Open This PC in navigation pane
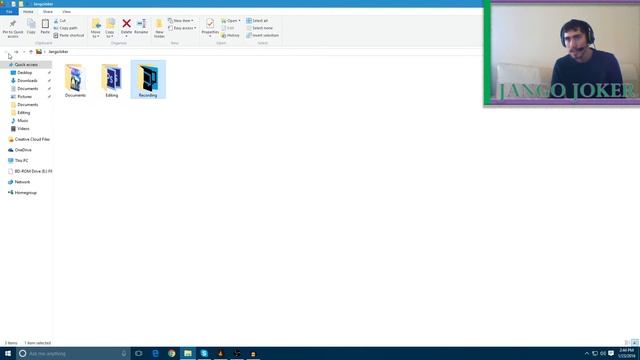This screenshot has height=360, width=640. pos(21,160)
